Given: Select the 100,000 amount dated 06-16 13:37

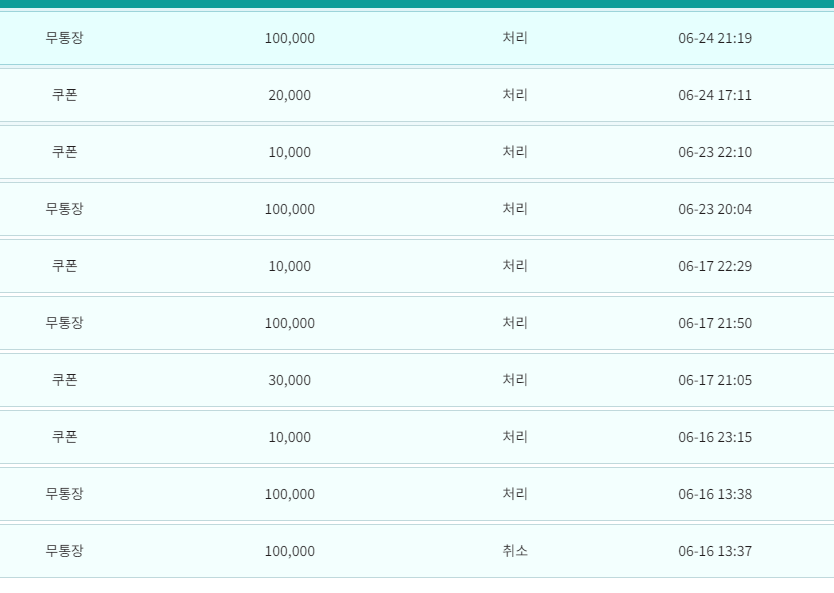Looking at the screenshot, I should (289, 551).
